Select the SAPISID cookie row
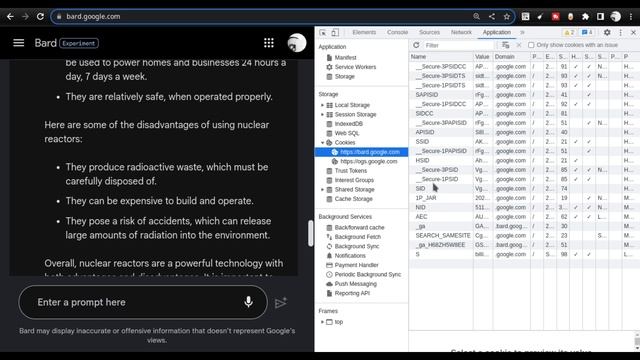Viewport: 640px width, 360px height. pos(524,95)
